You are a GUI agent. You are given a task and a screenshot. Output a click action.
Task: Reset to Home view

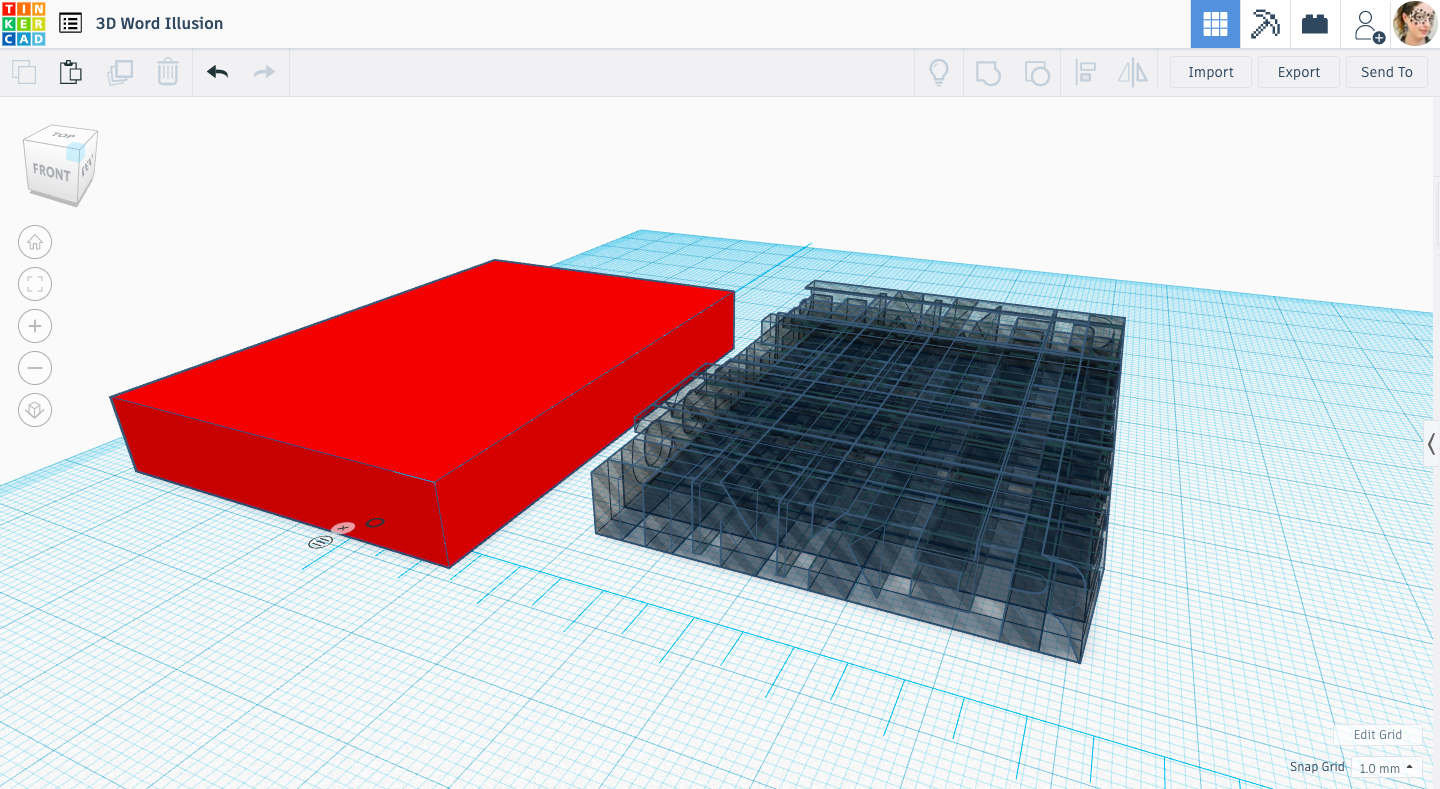coord(35,241)
